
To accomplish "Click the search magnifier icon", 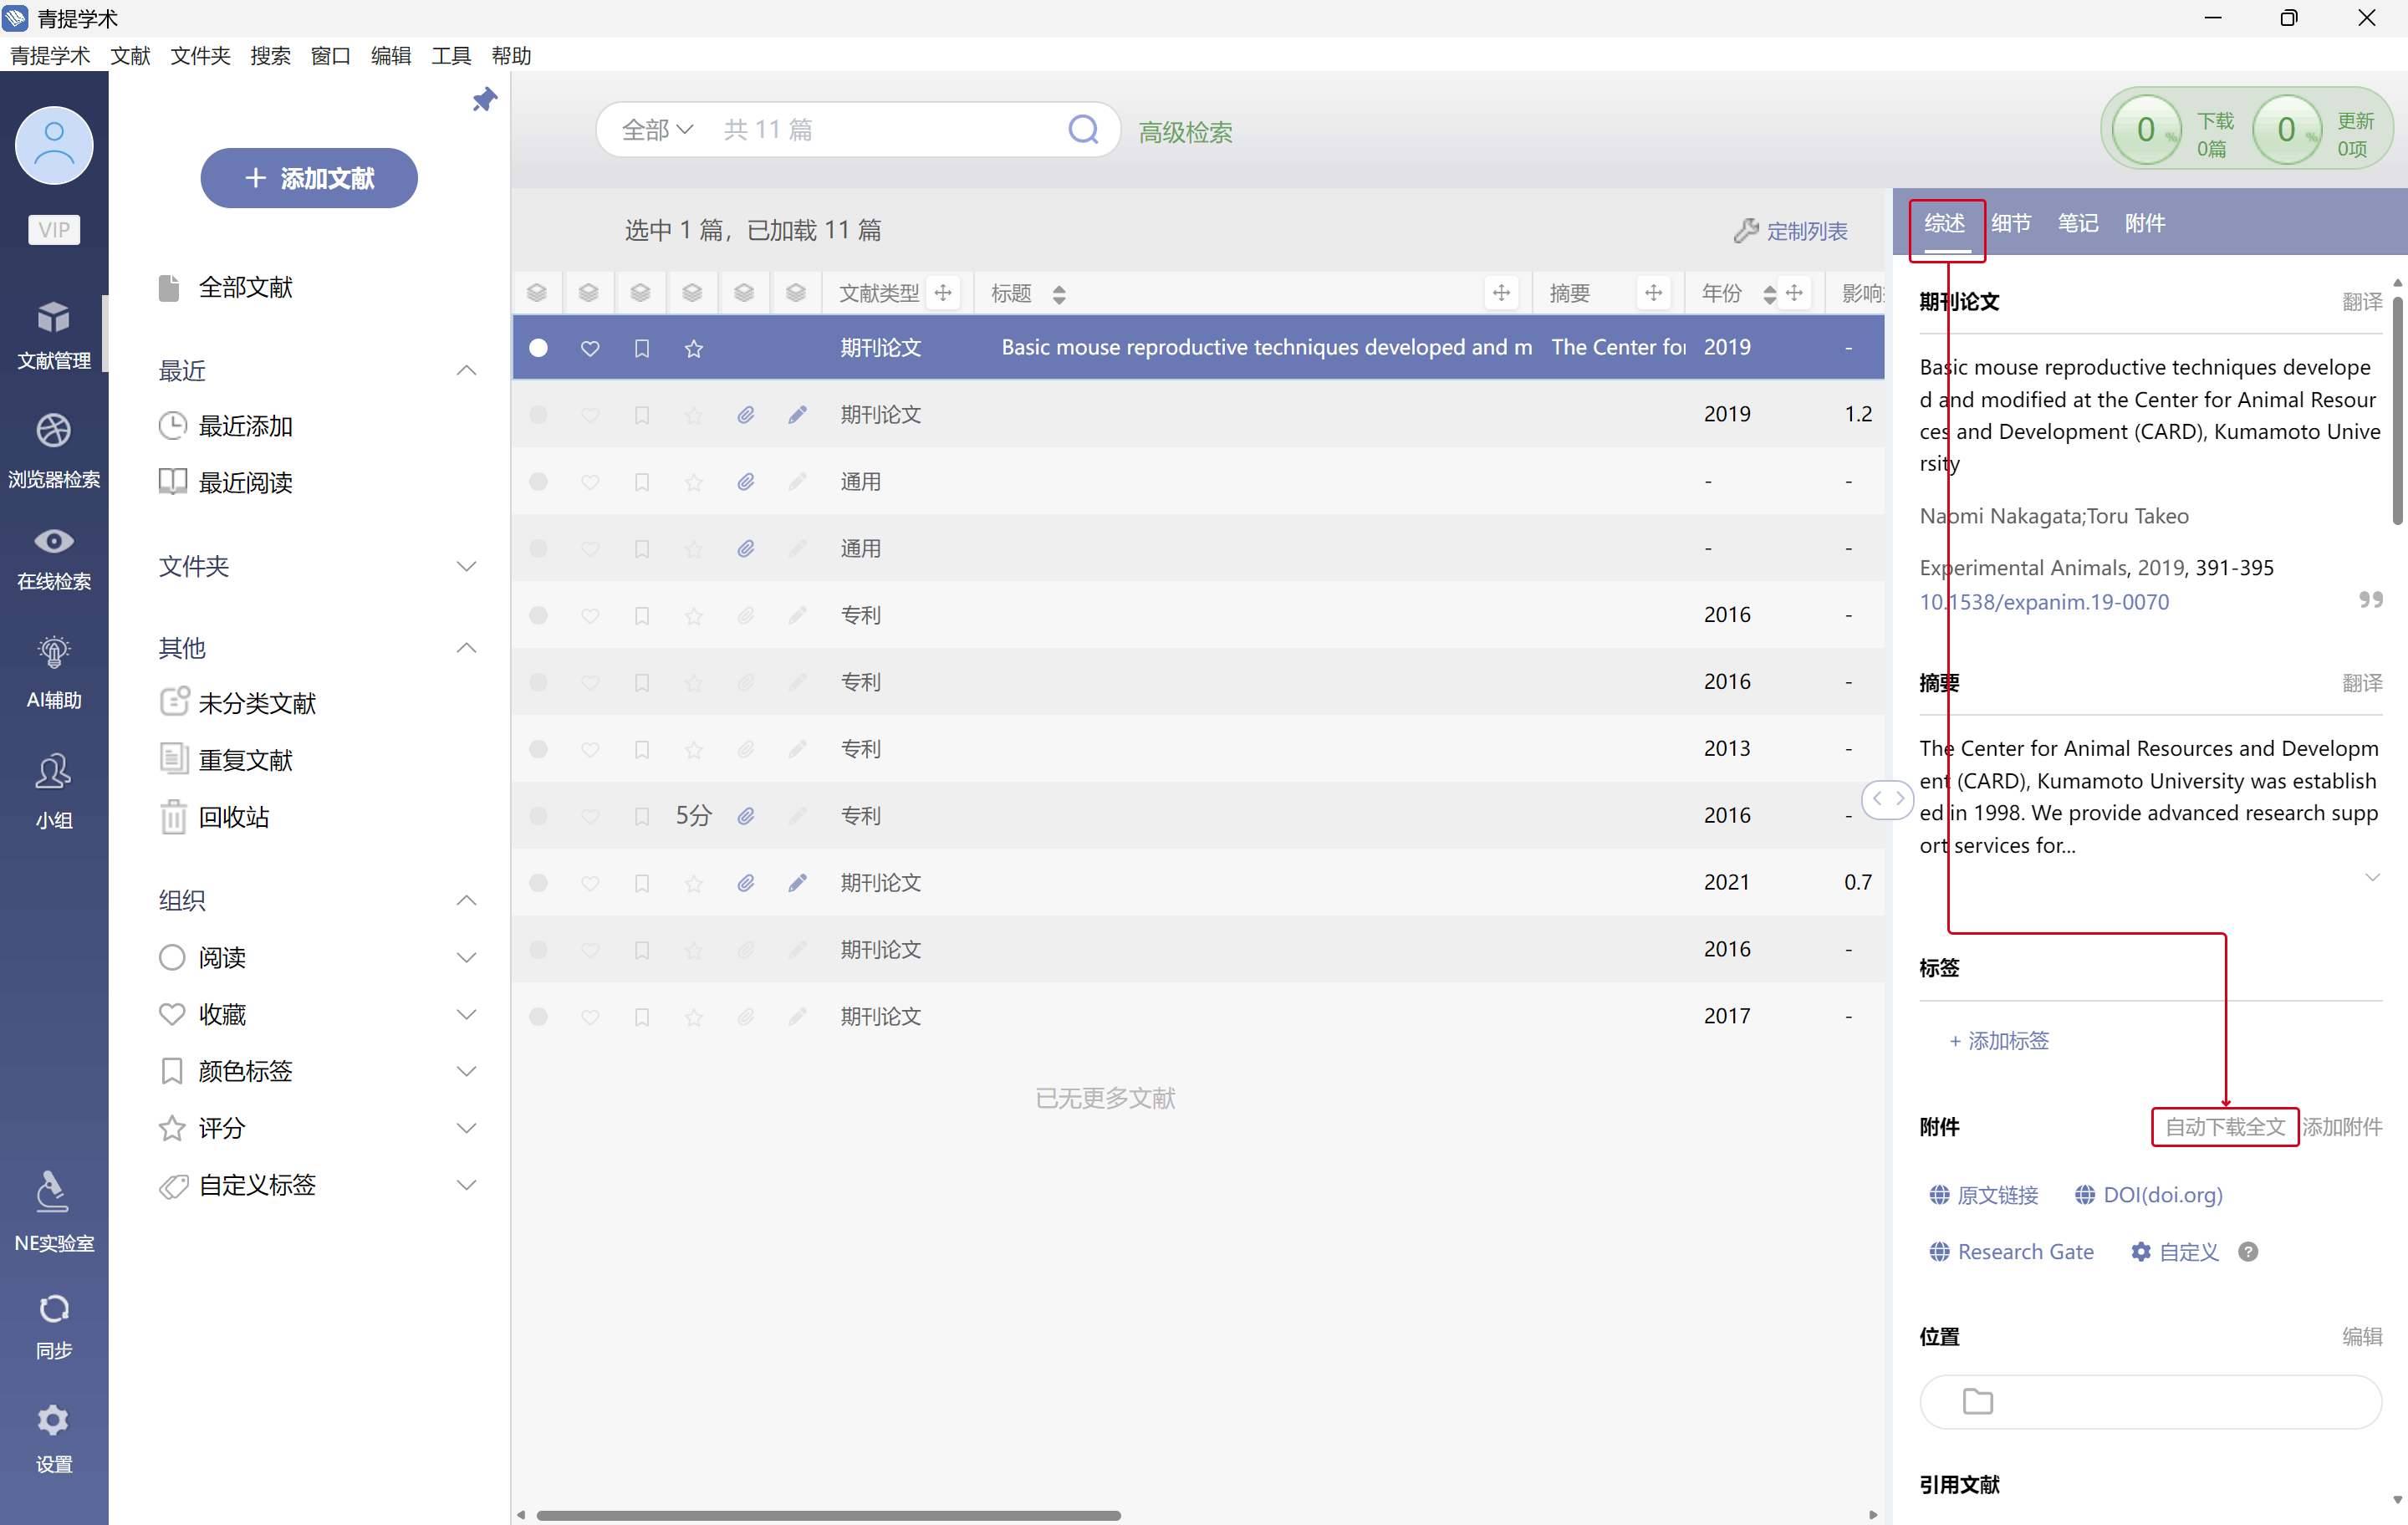I will 1082,129.
